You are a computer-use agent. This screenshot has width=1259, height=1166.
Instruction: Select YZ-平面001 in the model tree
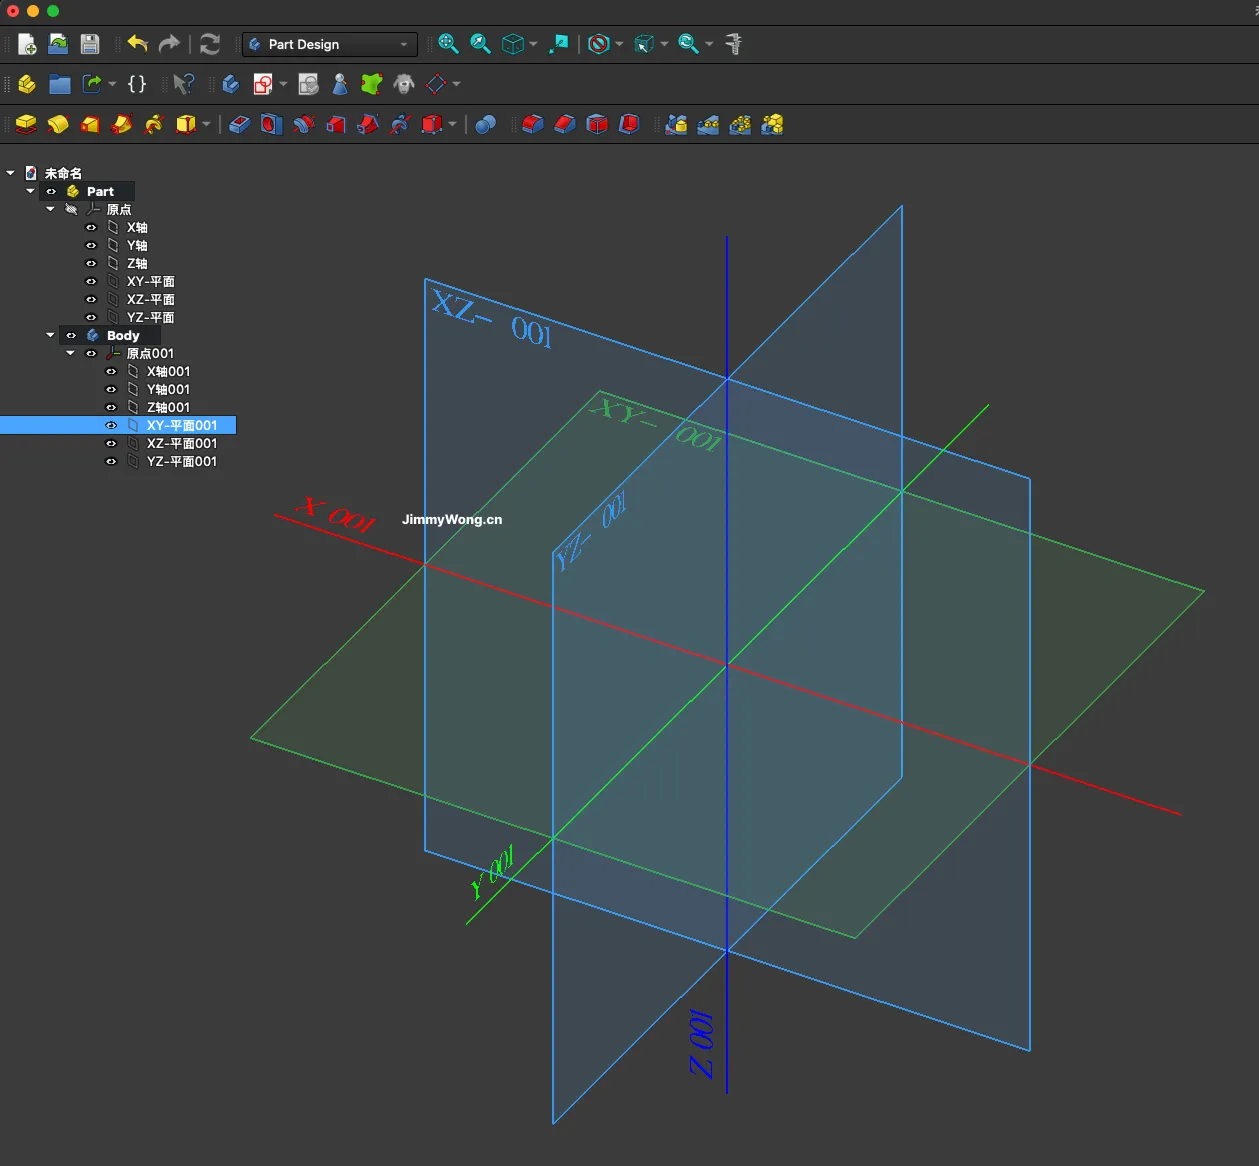point(181,462)
